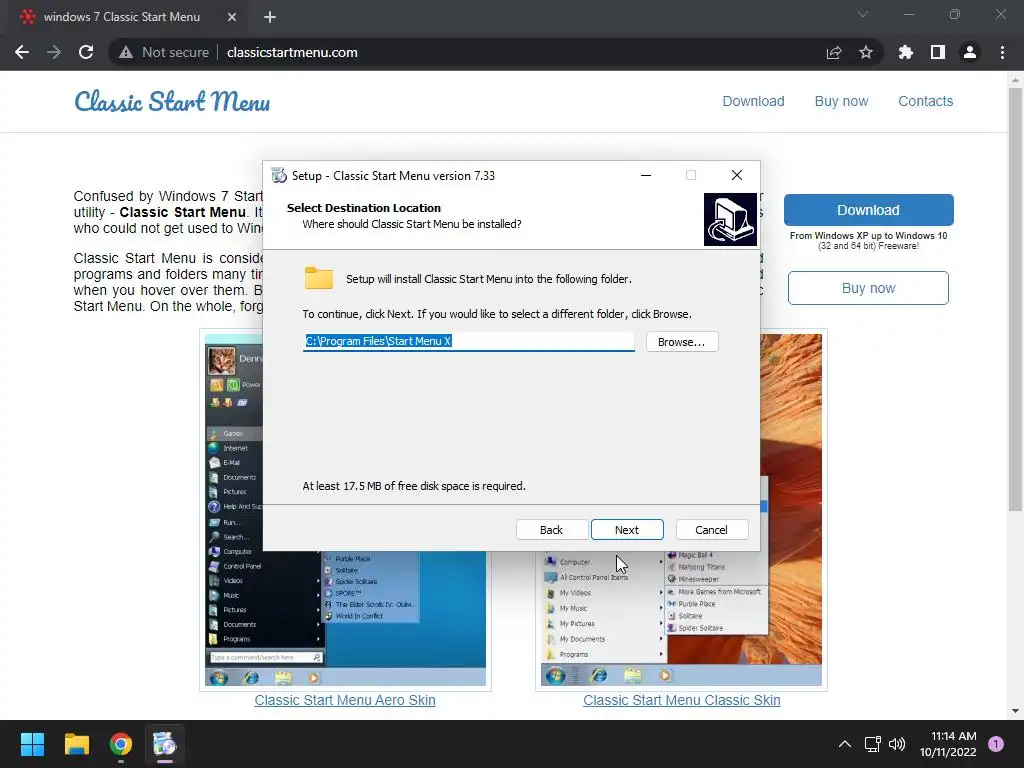Show hidden system tray icons
1024x768 pixels.
(x=844, y=744)
